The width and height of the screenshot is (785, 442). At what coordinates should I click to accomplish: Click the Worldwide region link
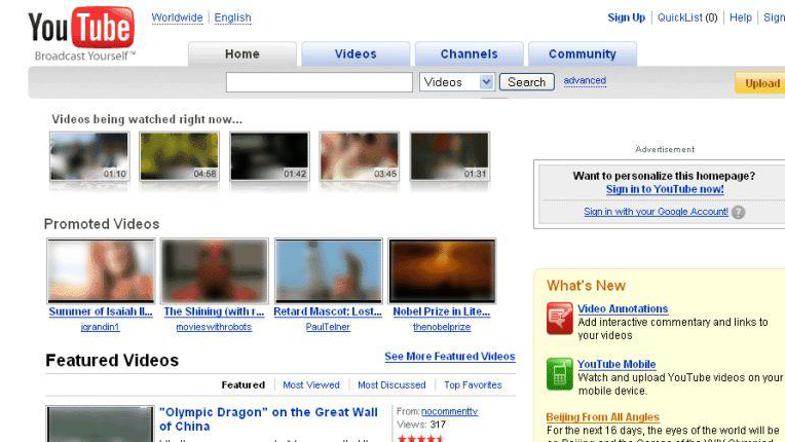click(x=177, y=18)
